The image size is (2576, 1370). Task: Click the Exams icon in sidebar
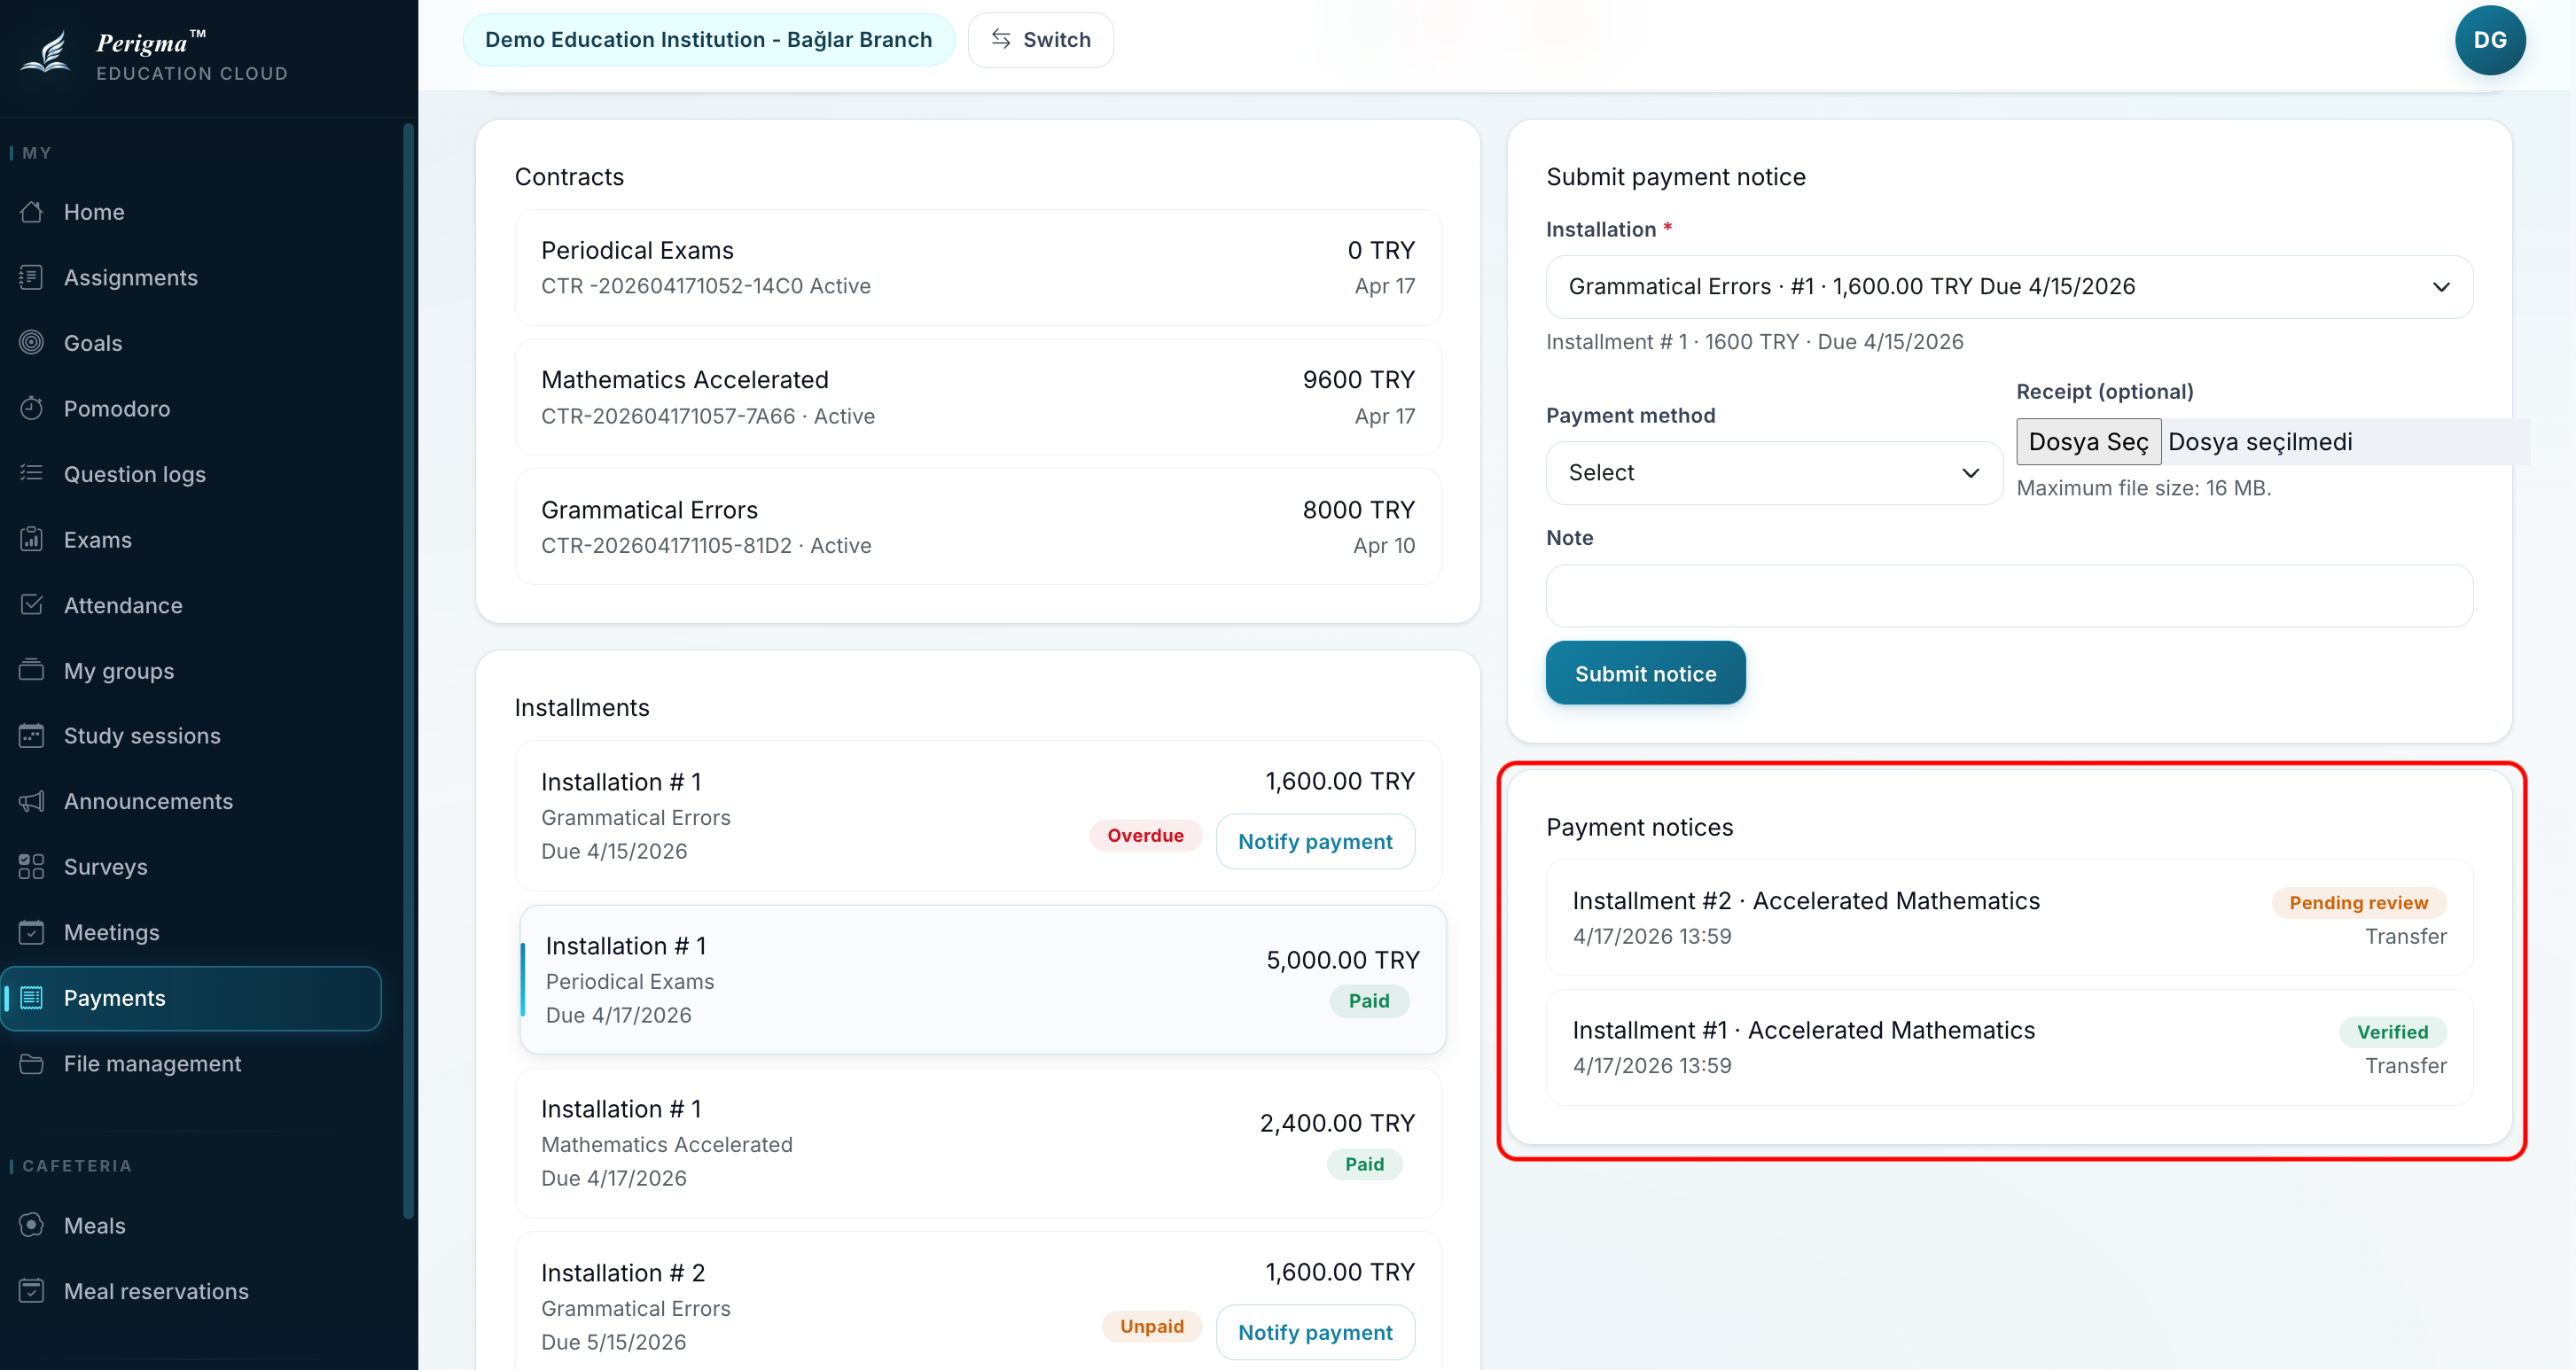pos(32,539)
